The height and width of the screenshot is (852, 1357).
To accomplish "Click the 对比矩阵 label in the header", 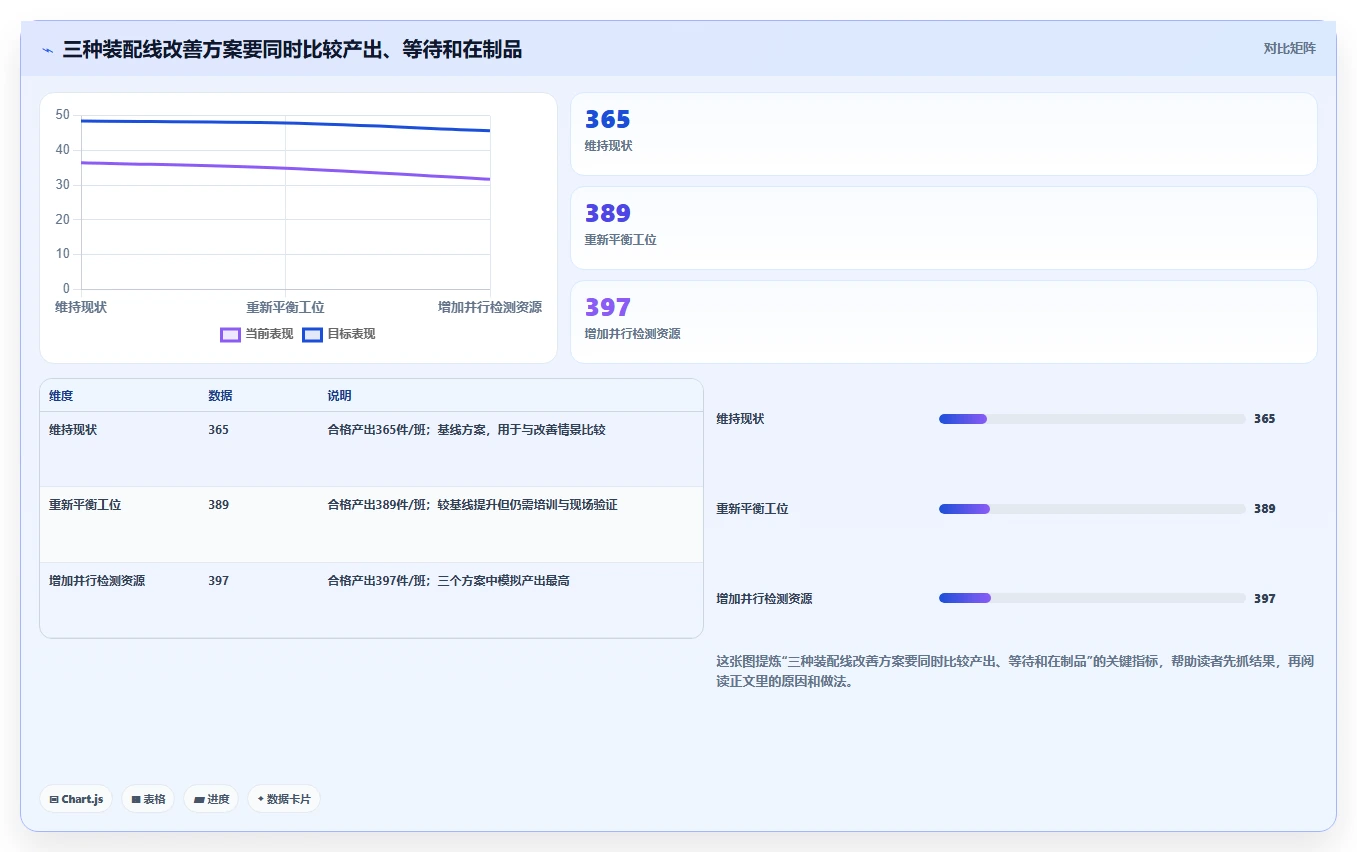I will click(1289, 48).
